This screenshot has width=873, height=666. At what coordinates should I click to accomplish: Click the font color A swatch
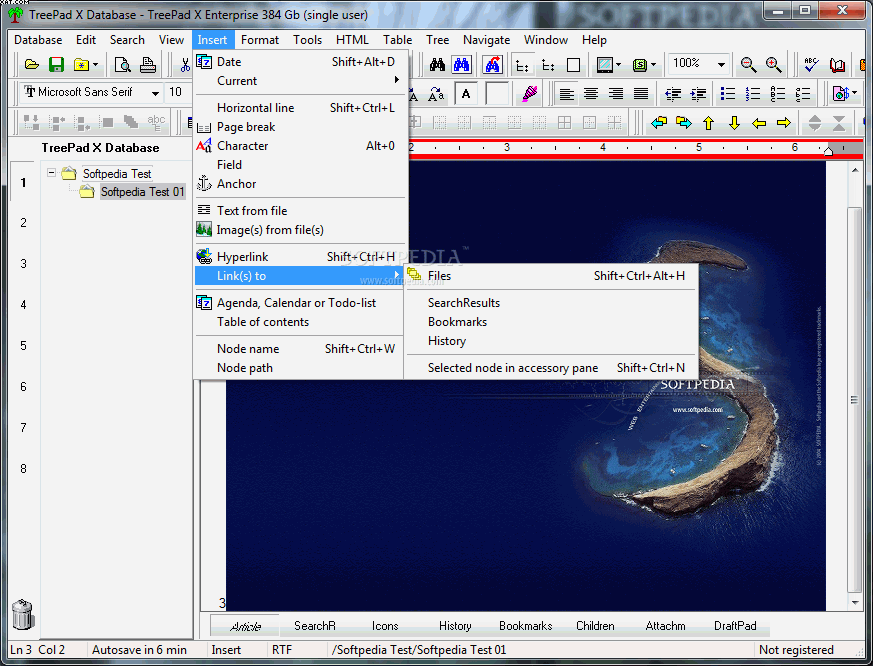(466, 94)
